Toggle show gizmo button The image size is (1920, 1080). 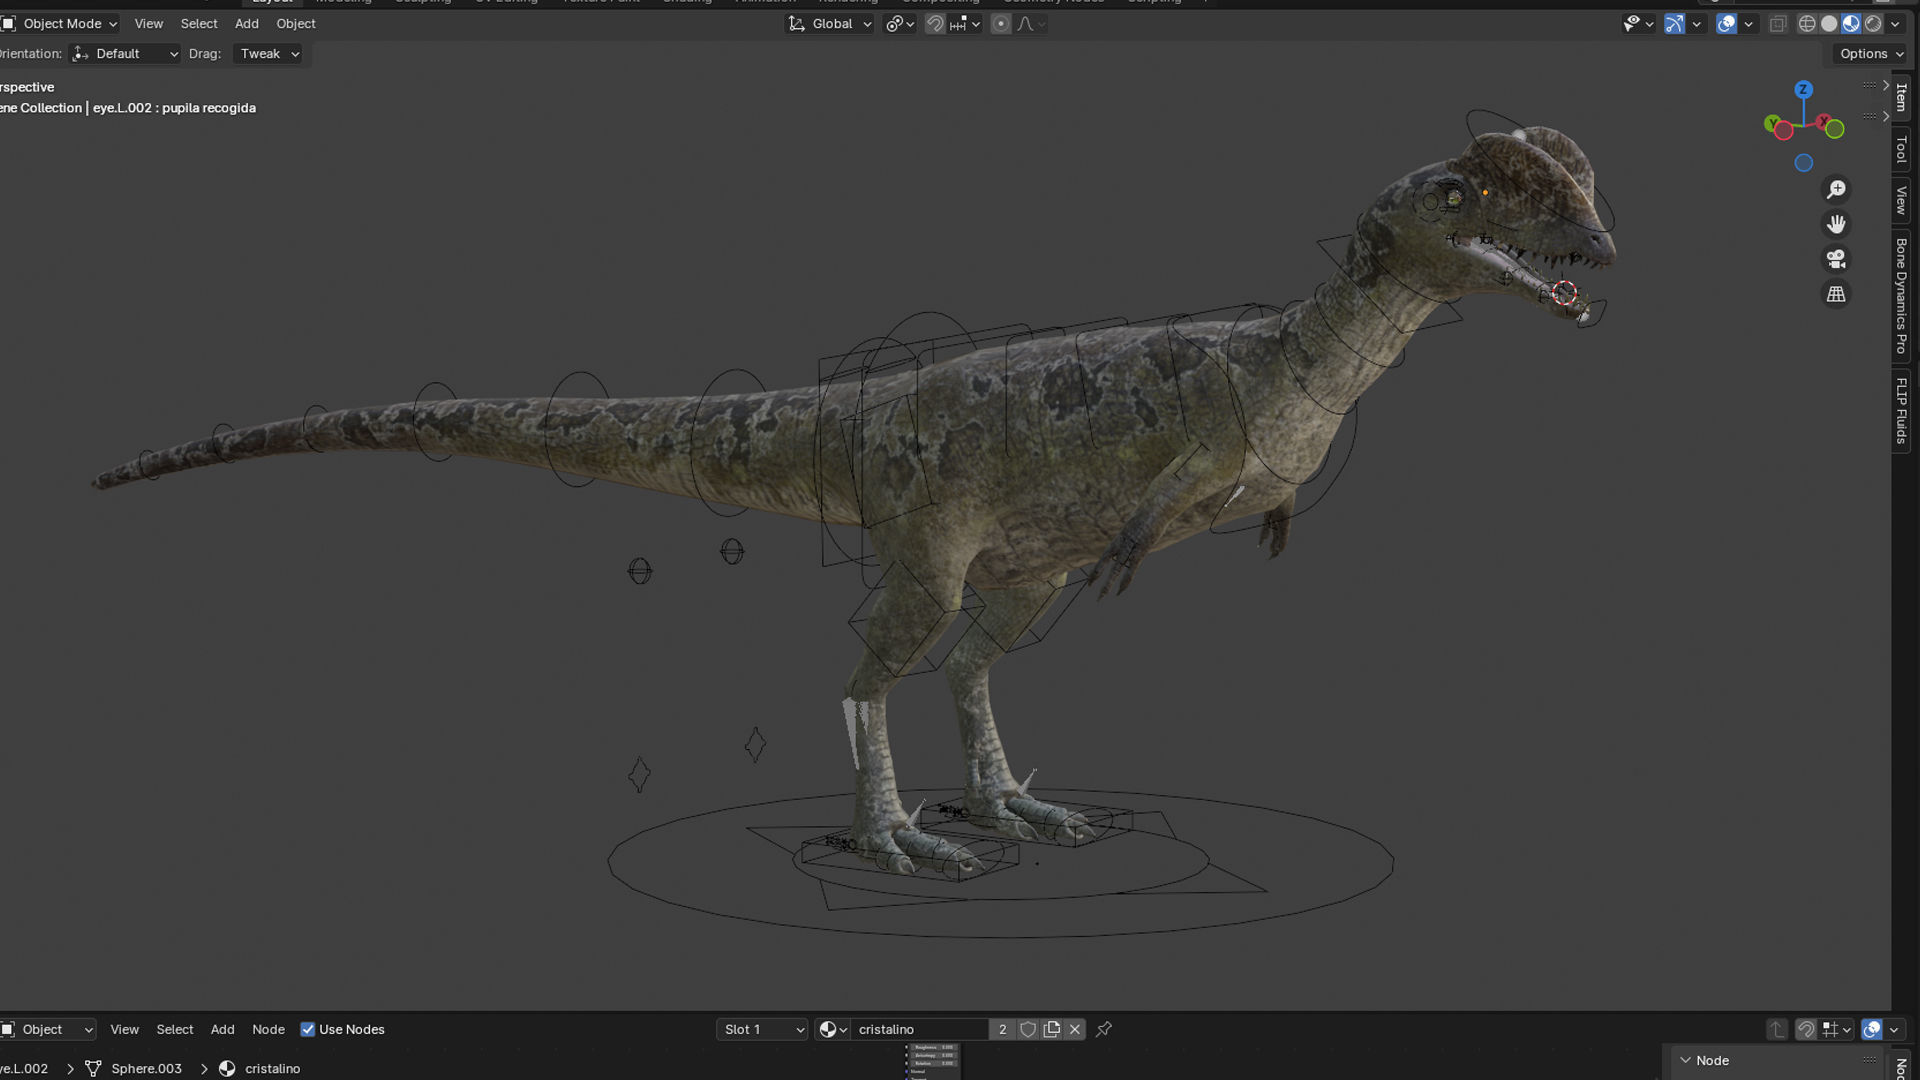click(x=1674, y=24)
